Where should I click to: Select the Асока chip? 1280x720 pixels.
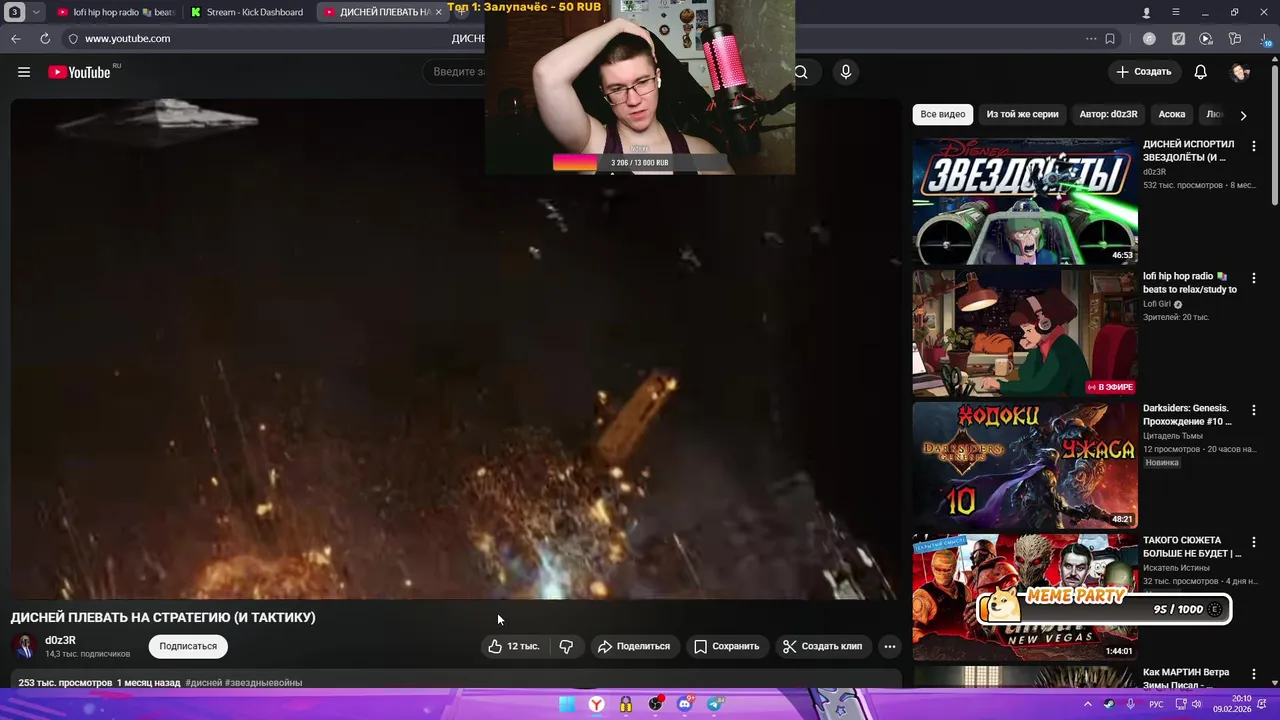(x=1172, y=114)
